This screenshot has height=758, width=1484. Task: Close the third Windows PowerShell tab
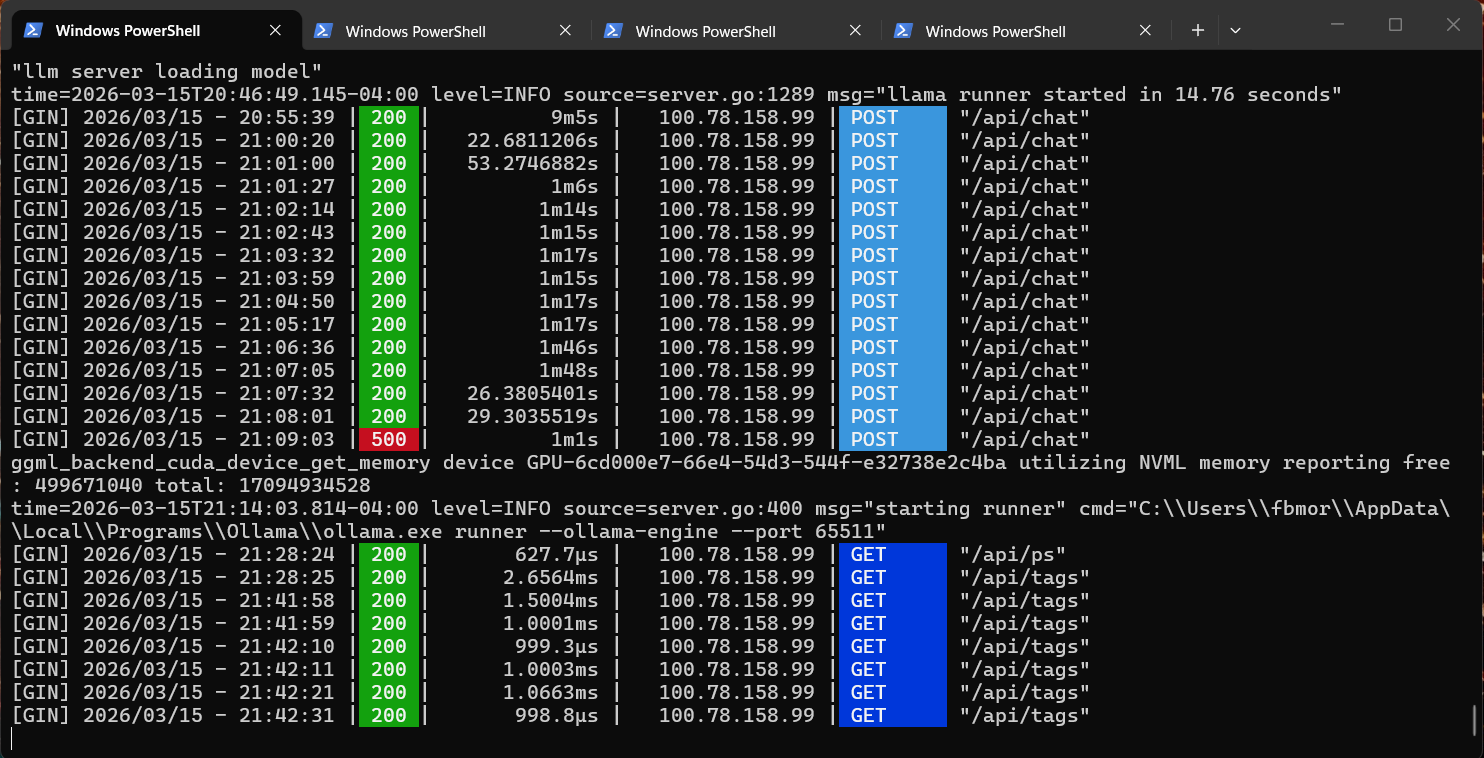point(856,31)
